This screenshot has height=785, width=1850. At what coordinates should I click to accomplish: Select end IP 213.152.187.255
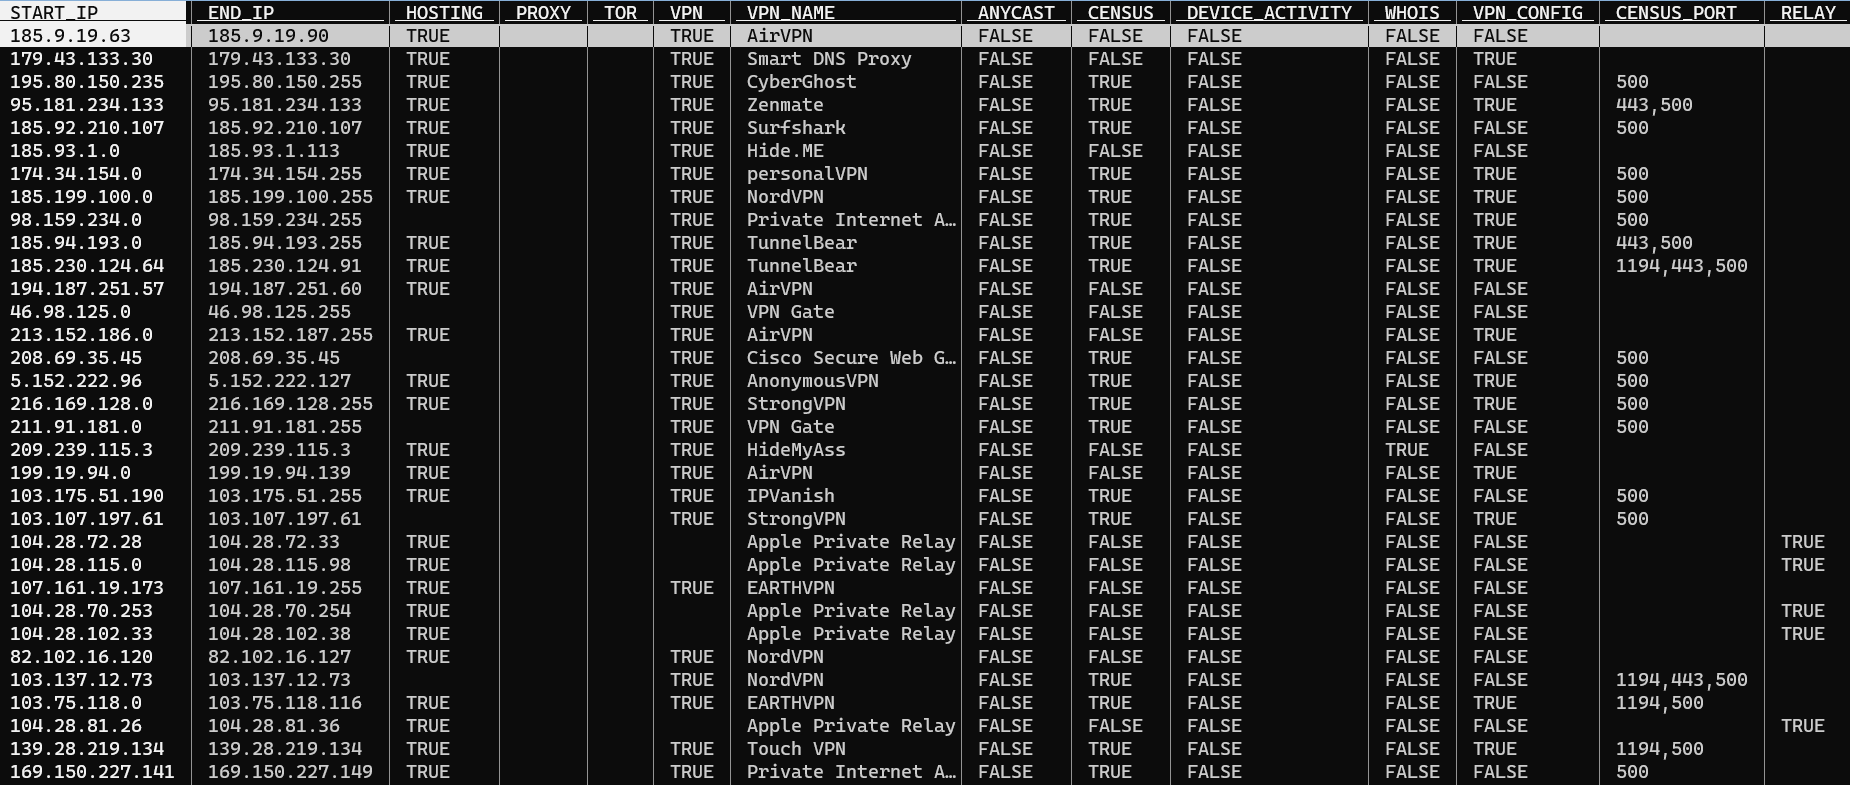pos(290,335)
